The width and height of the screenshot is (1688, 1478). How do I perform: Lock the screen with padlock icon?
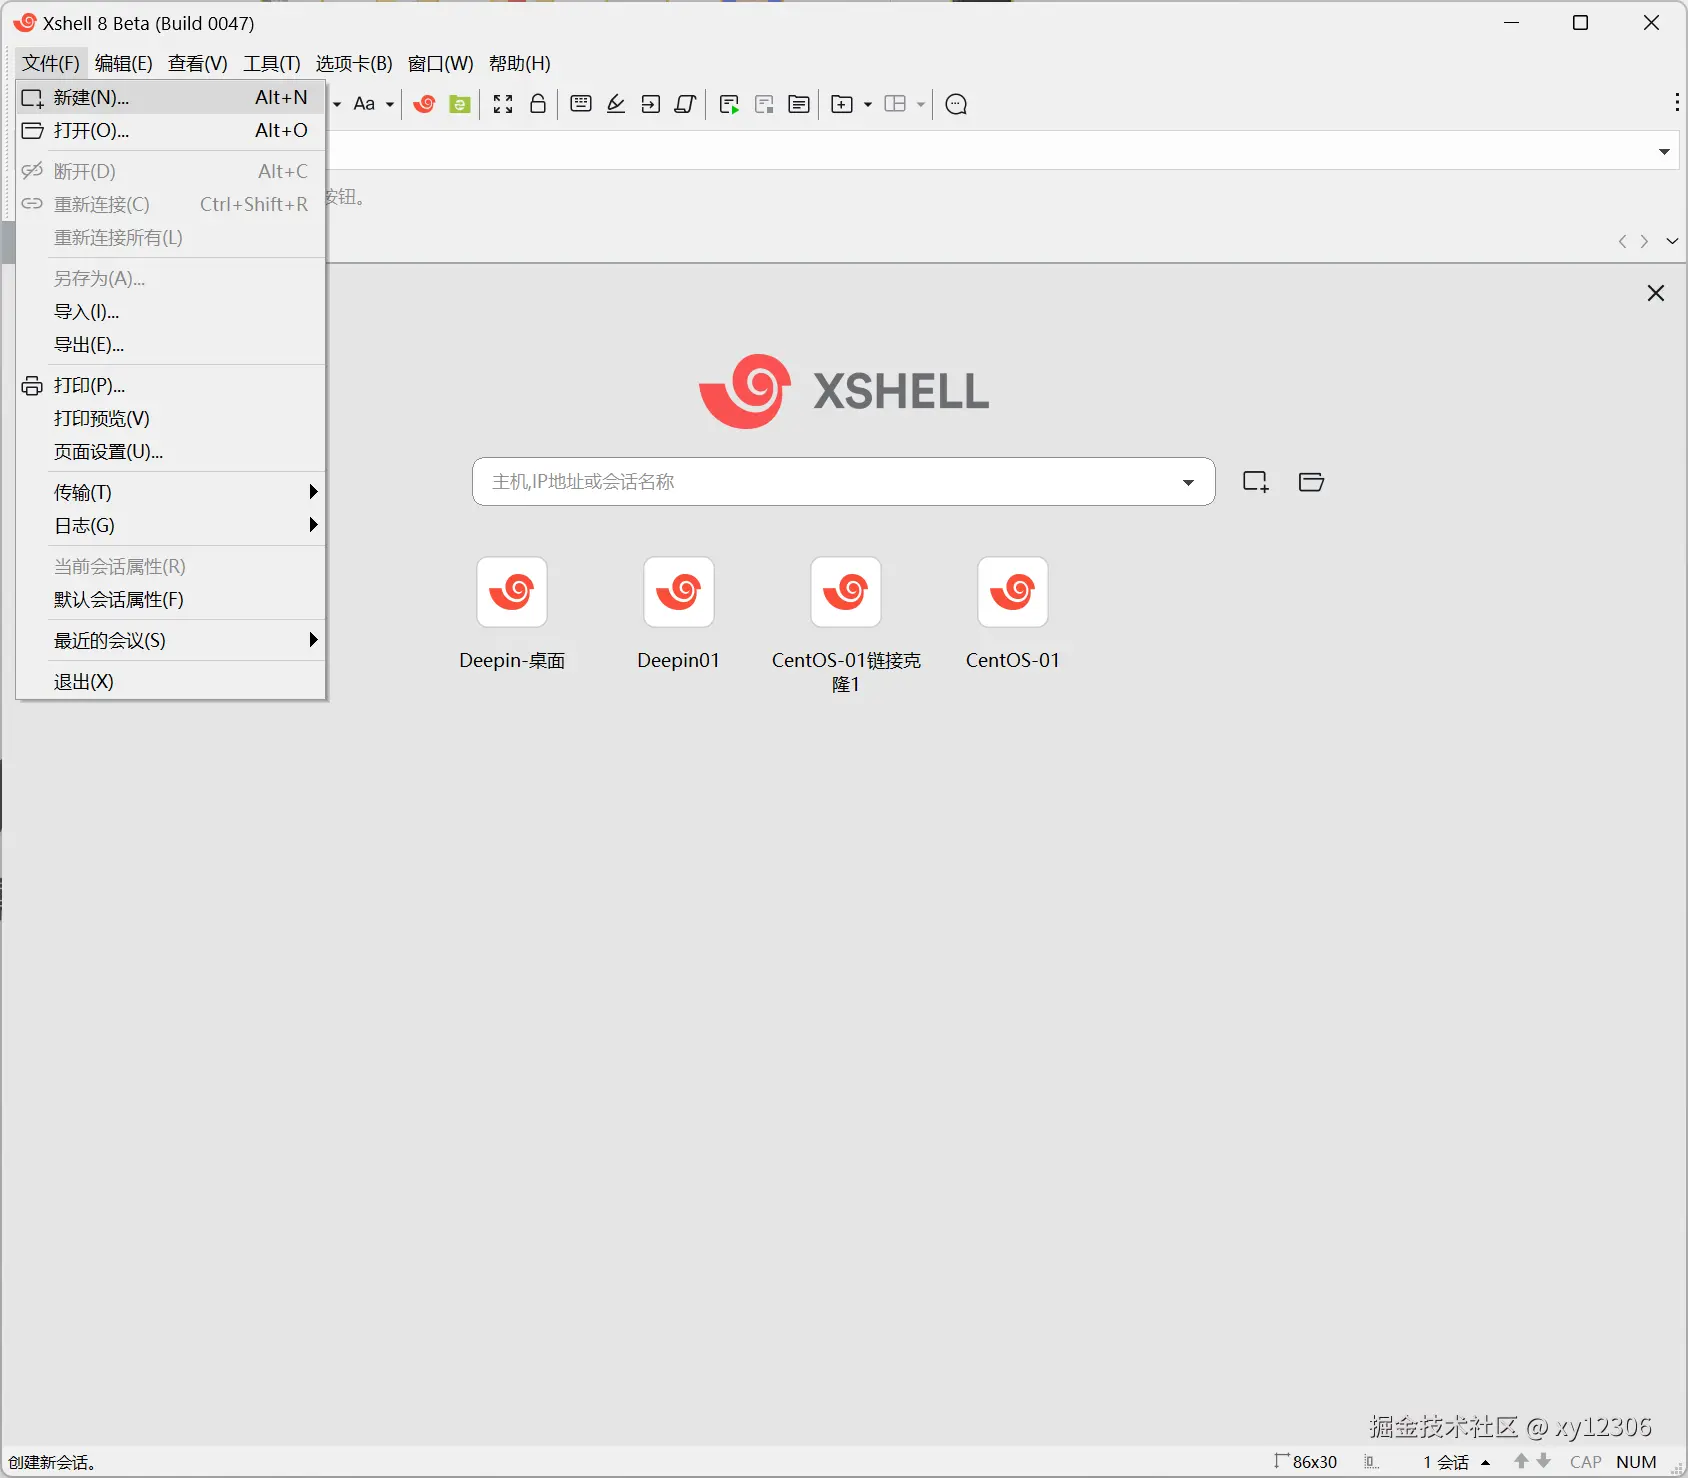tap(538, 104)
